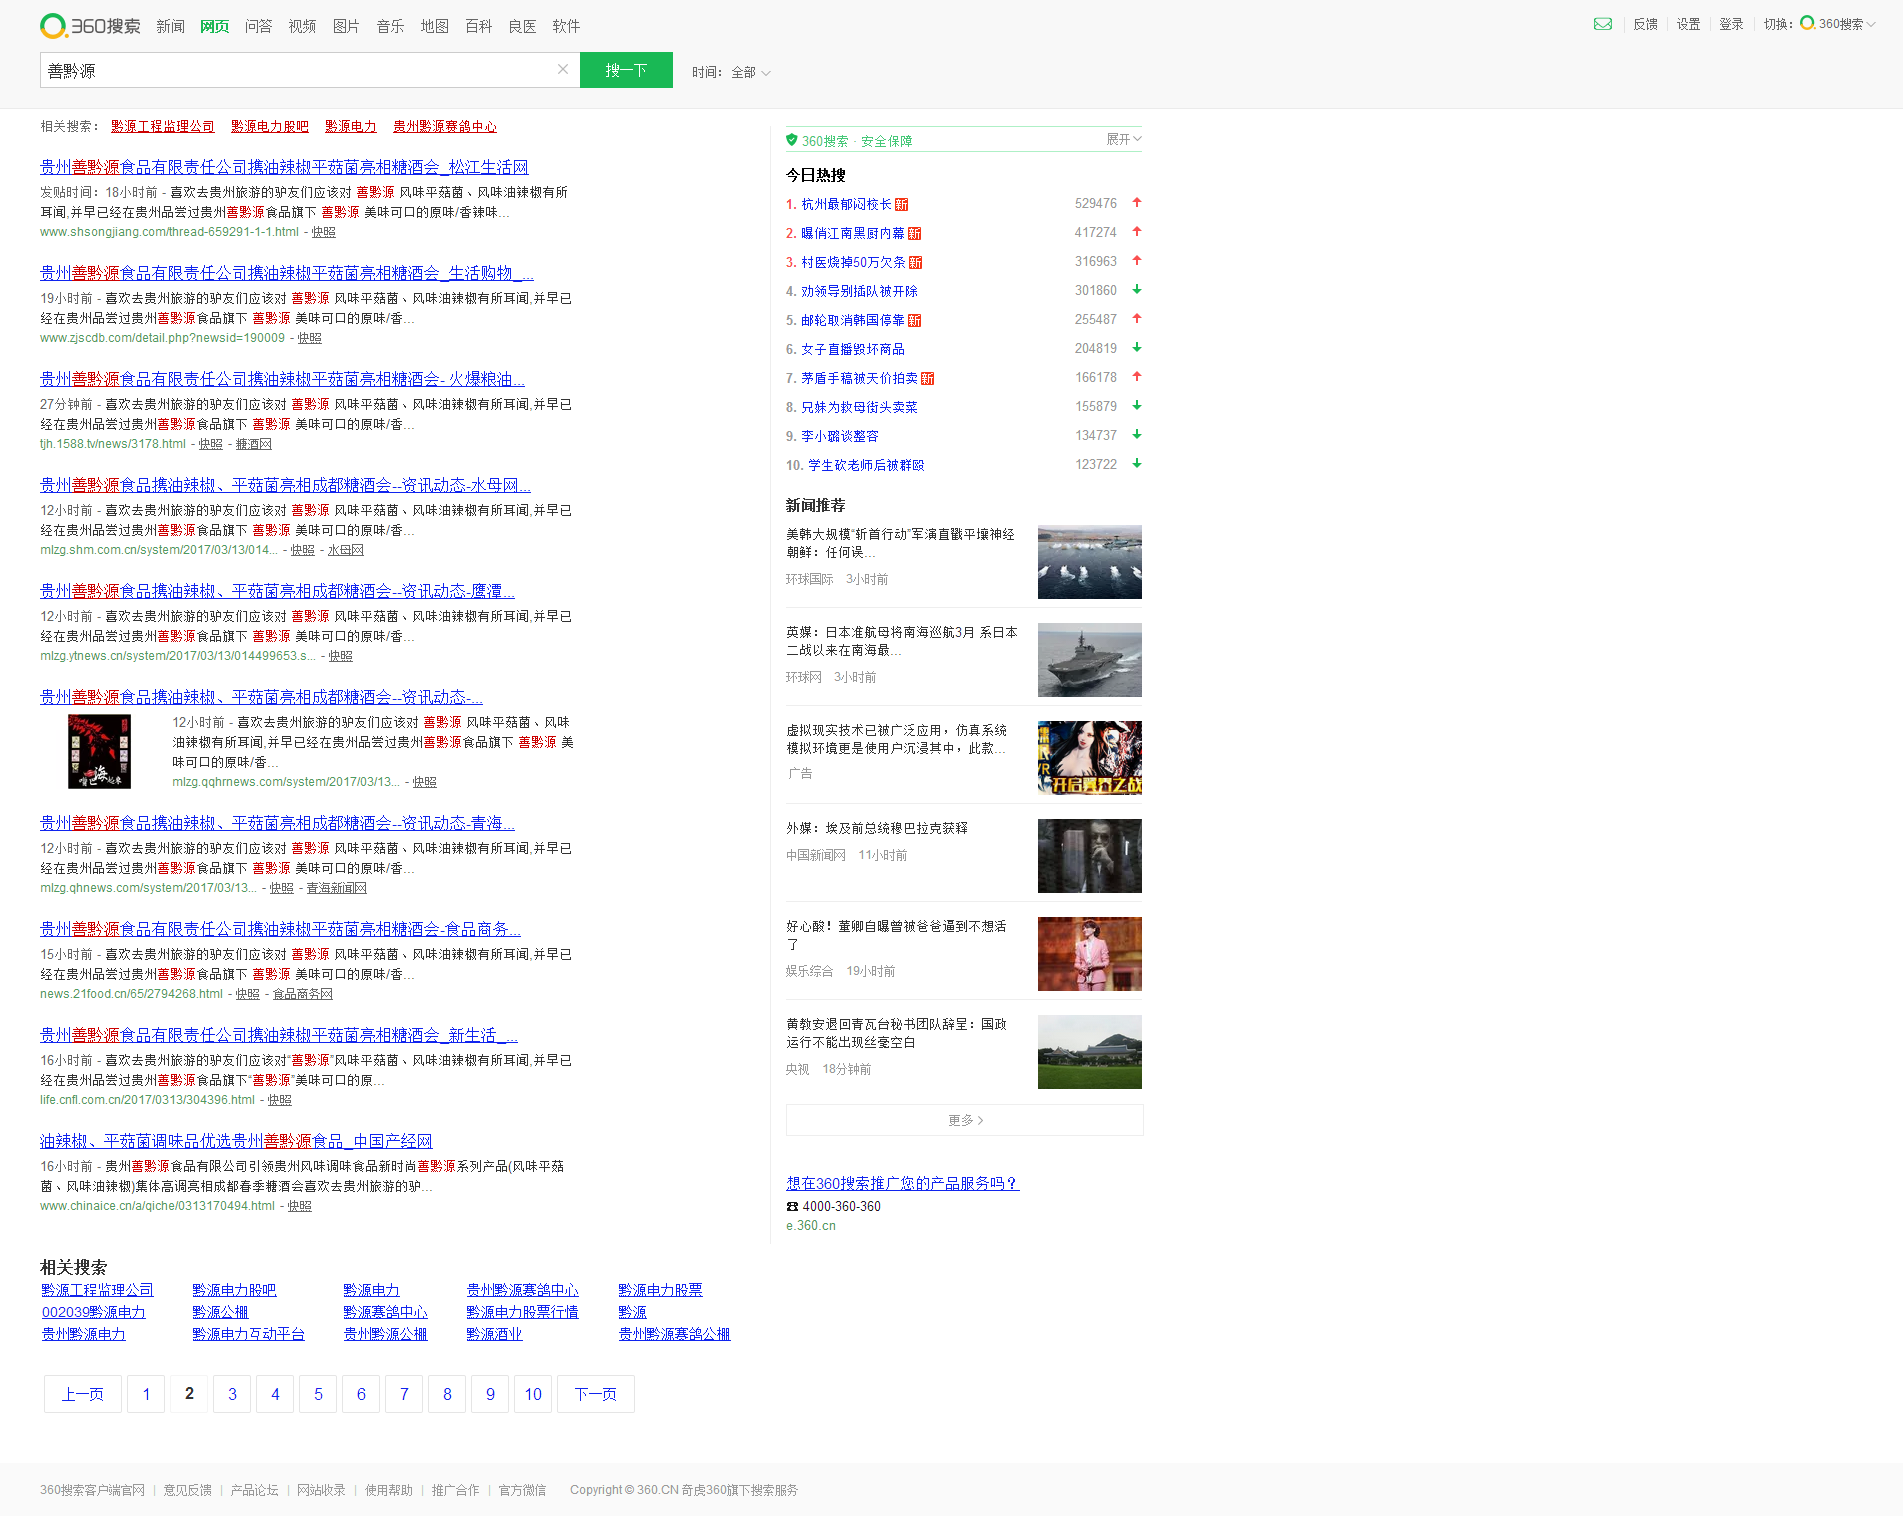Switch to the 问答 tab

pyautogui.click(x=258, y=26)
